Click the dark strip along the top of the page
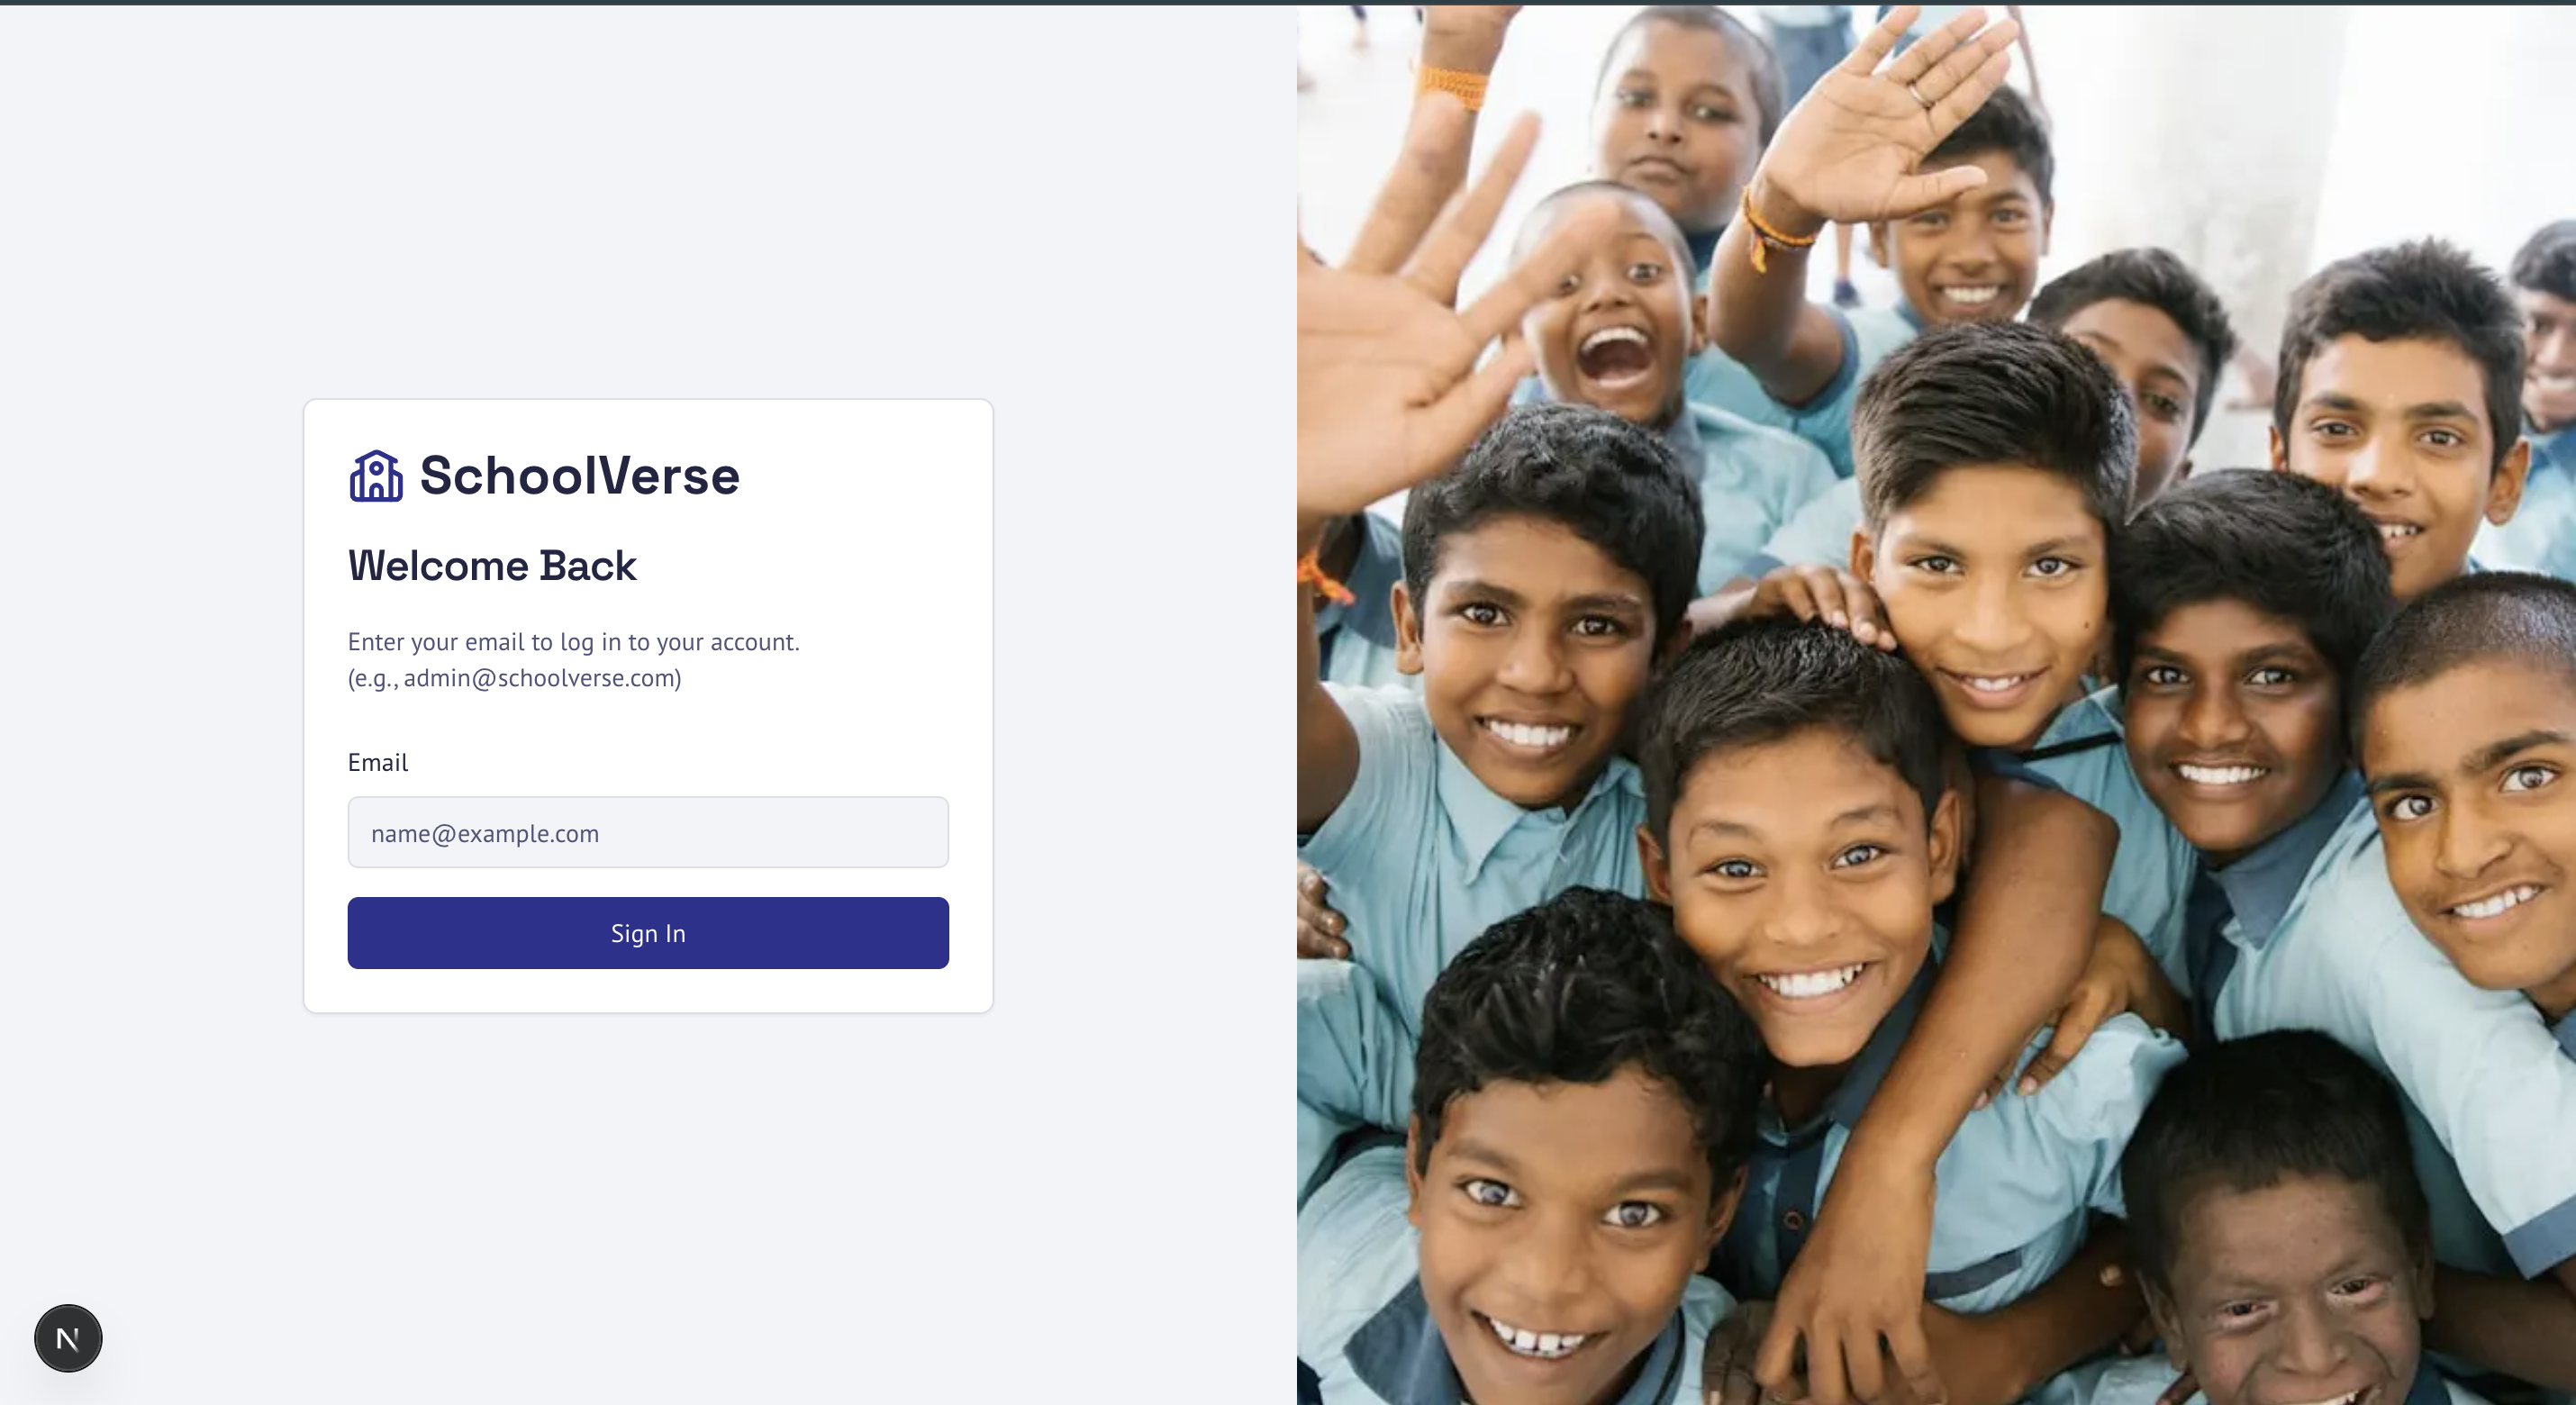 pos(1288,2)
